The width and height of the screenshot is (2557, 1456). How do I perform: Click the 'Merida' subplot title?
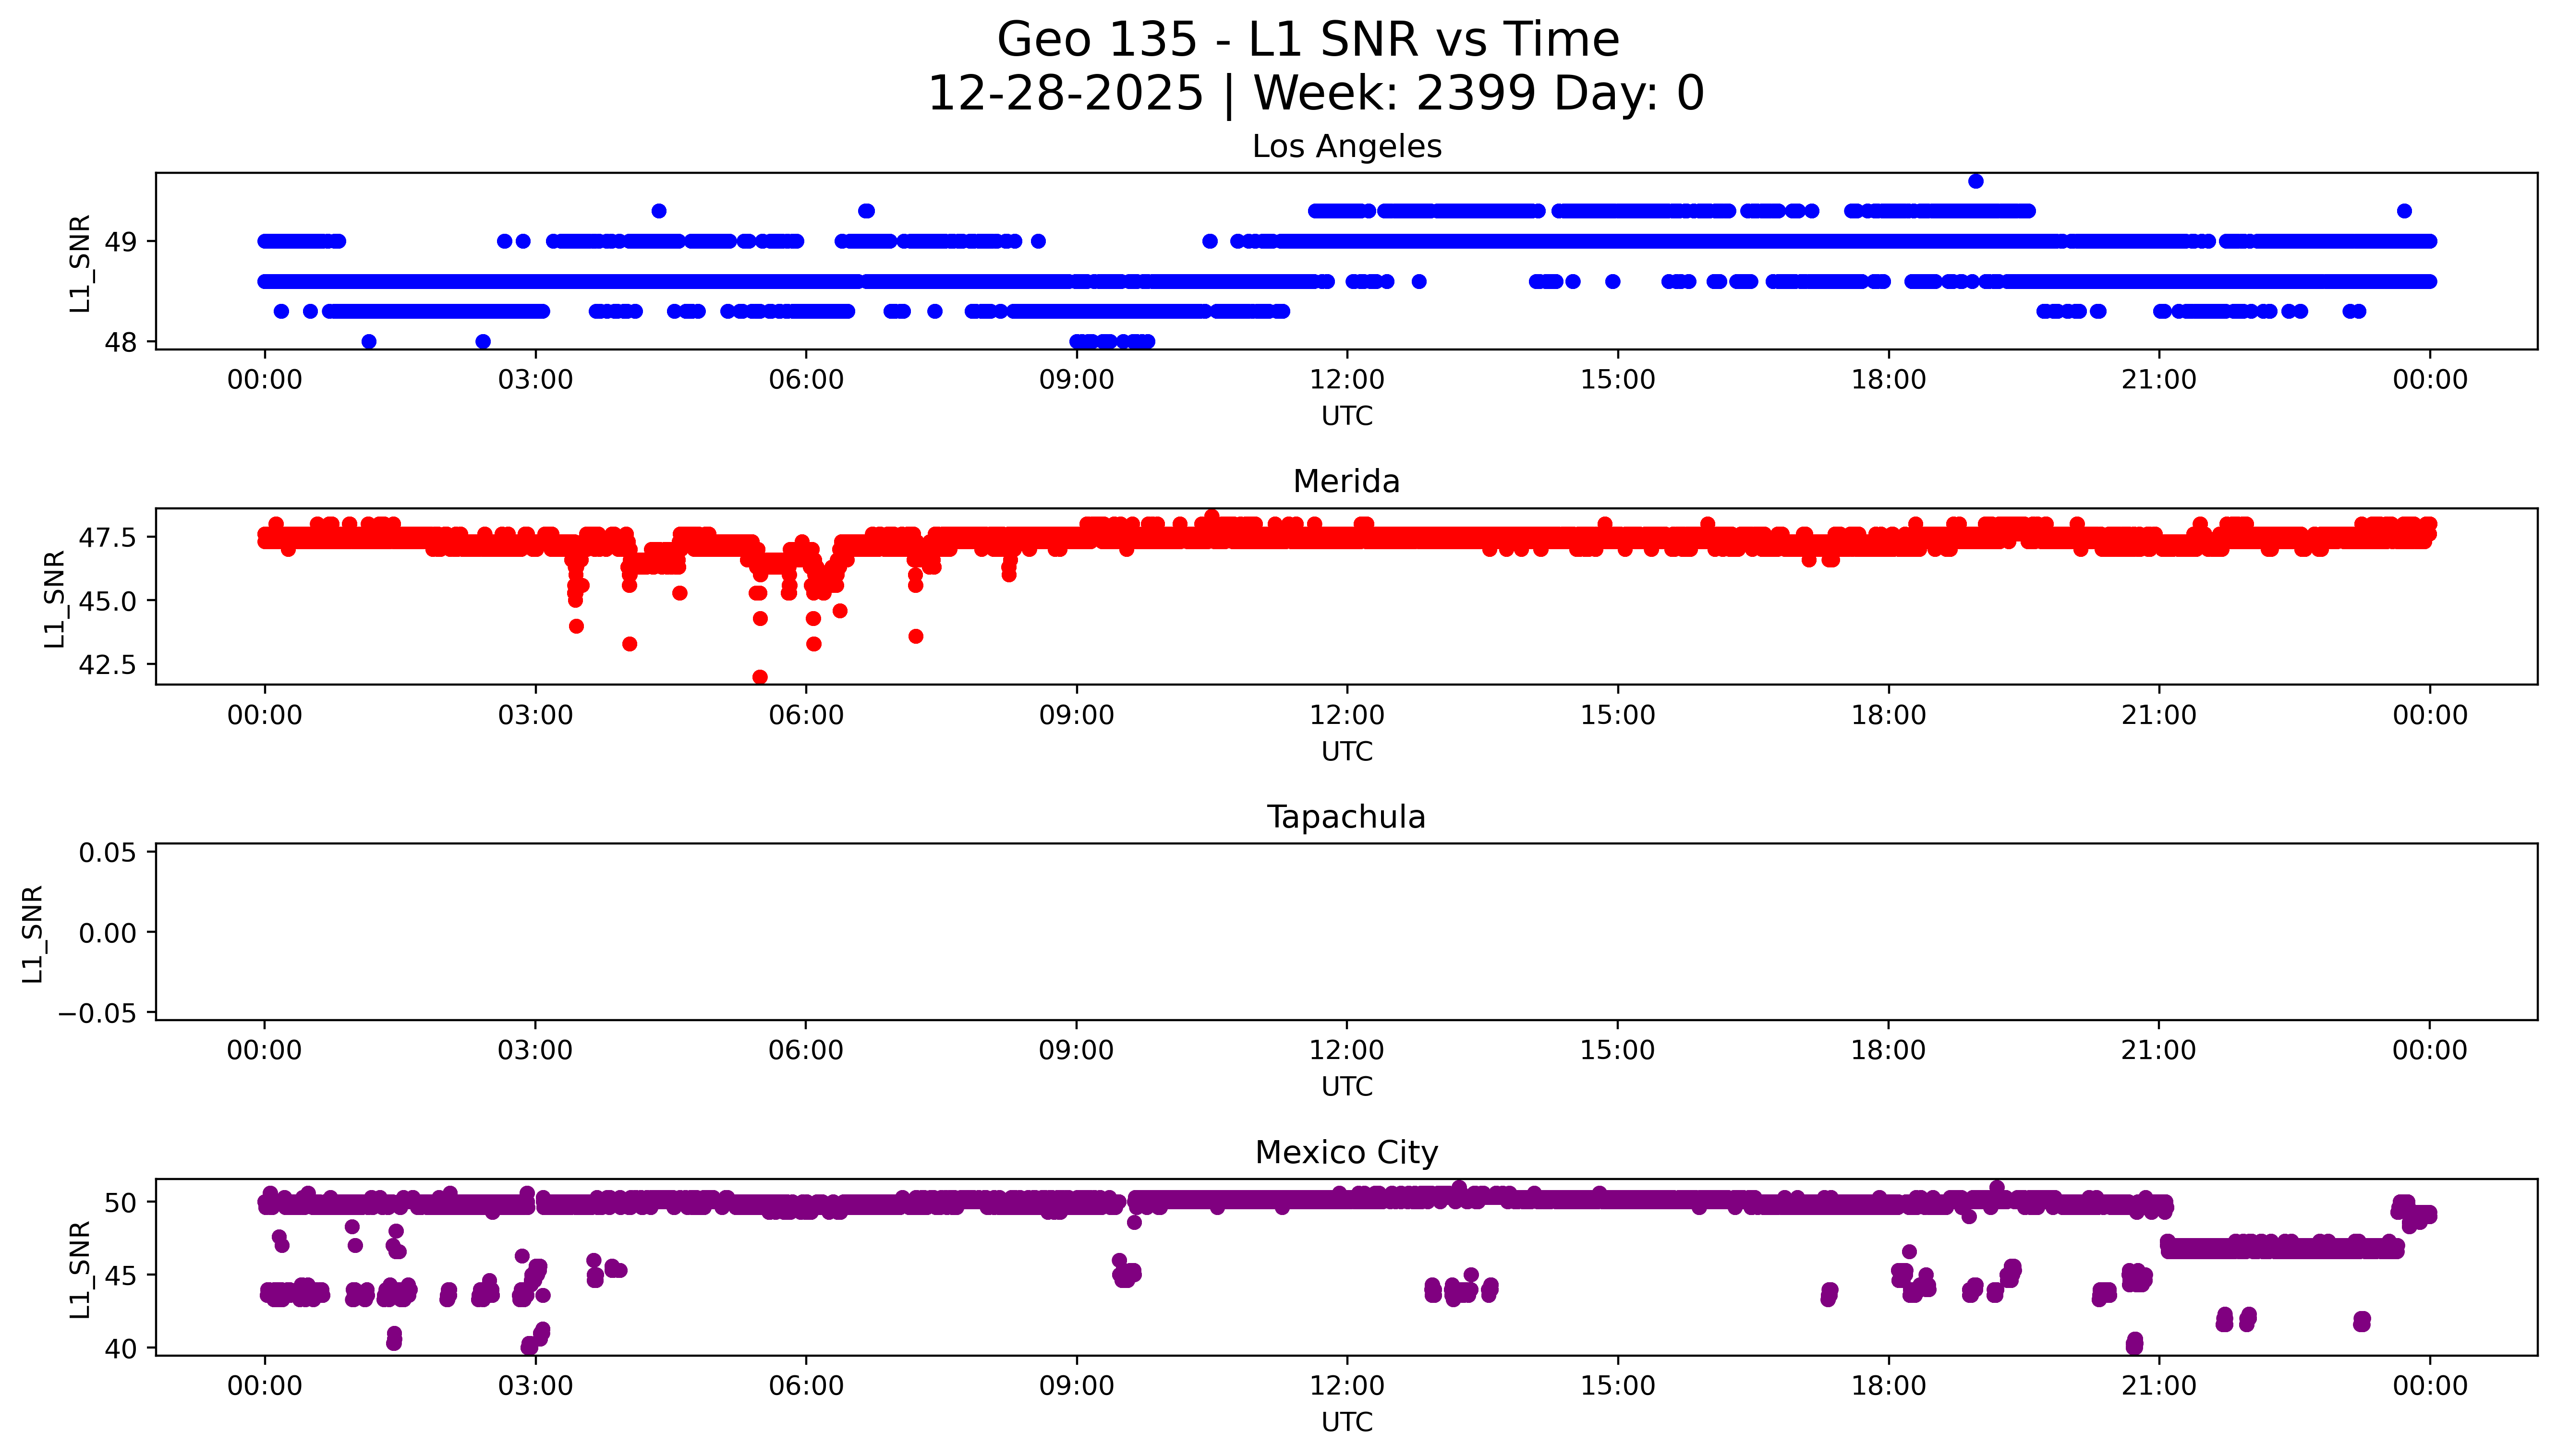click(1346, 482)
